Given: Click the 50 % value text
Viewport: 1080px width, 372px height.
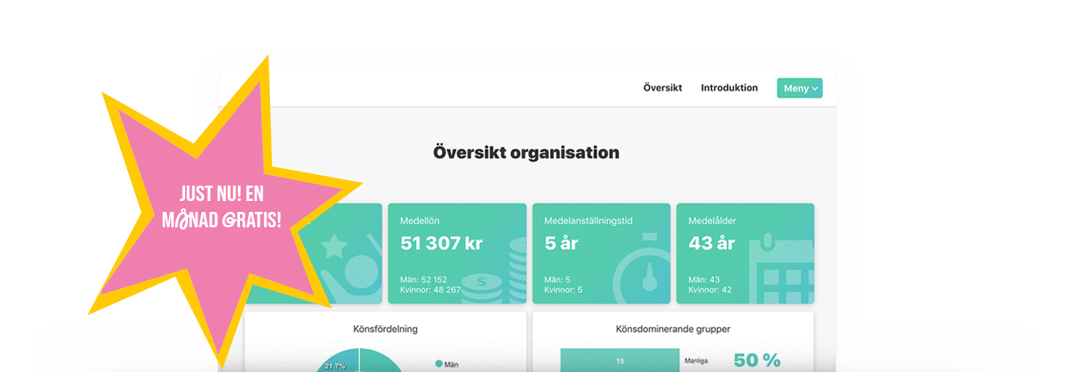Looking at the screenshot, I should 757,360.
